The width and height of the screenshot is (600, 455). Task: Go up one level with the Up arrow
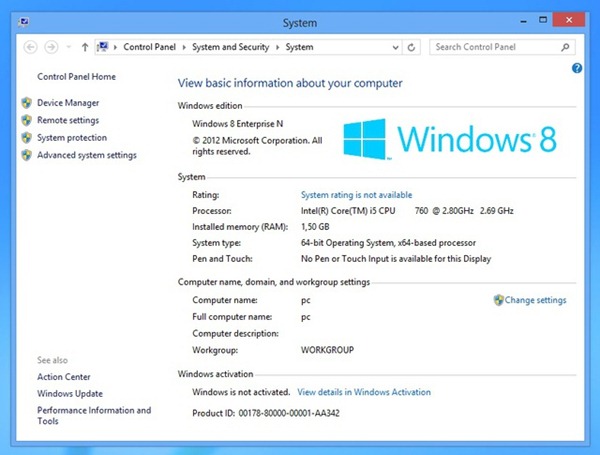pos(85,47)
